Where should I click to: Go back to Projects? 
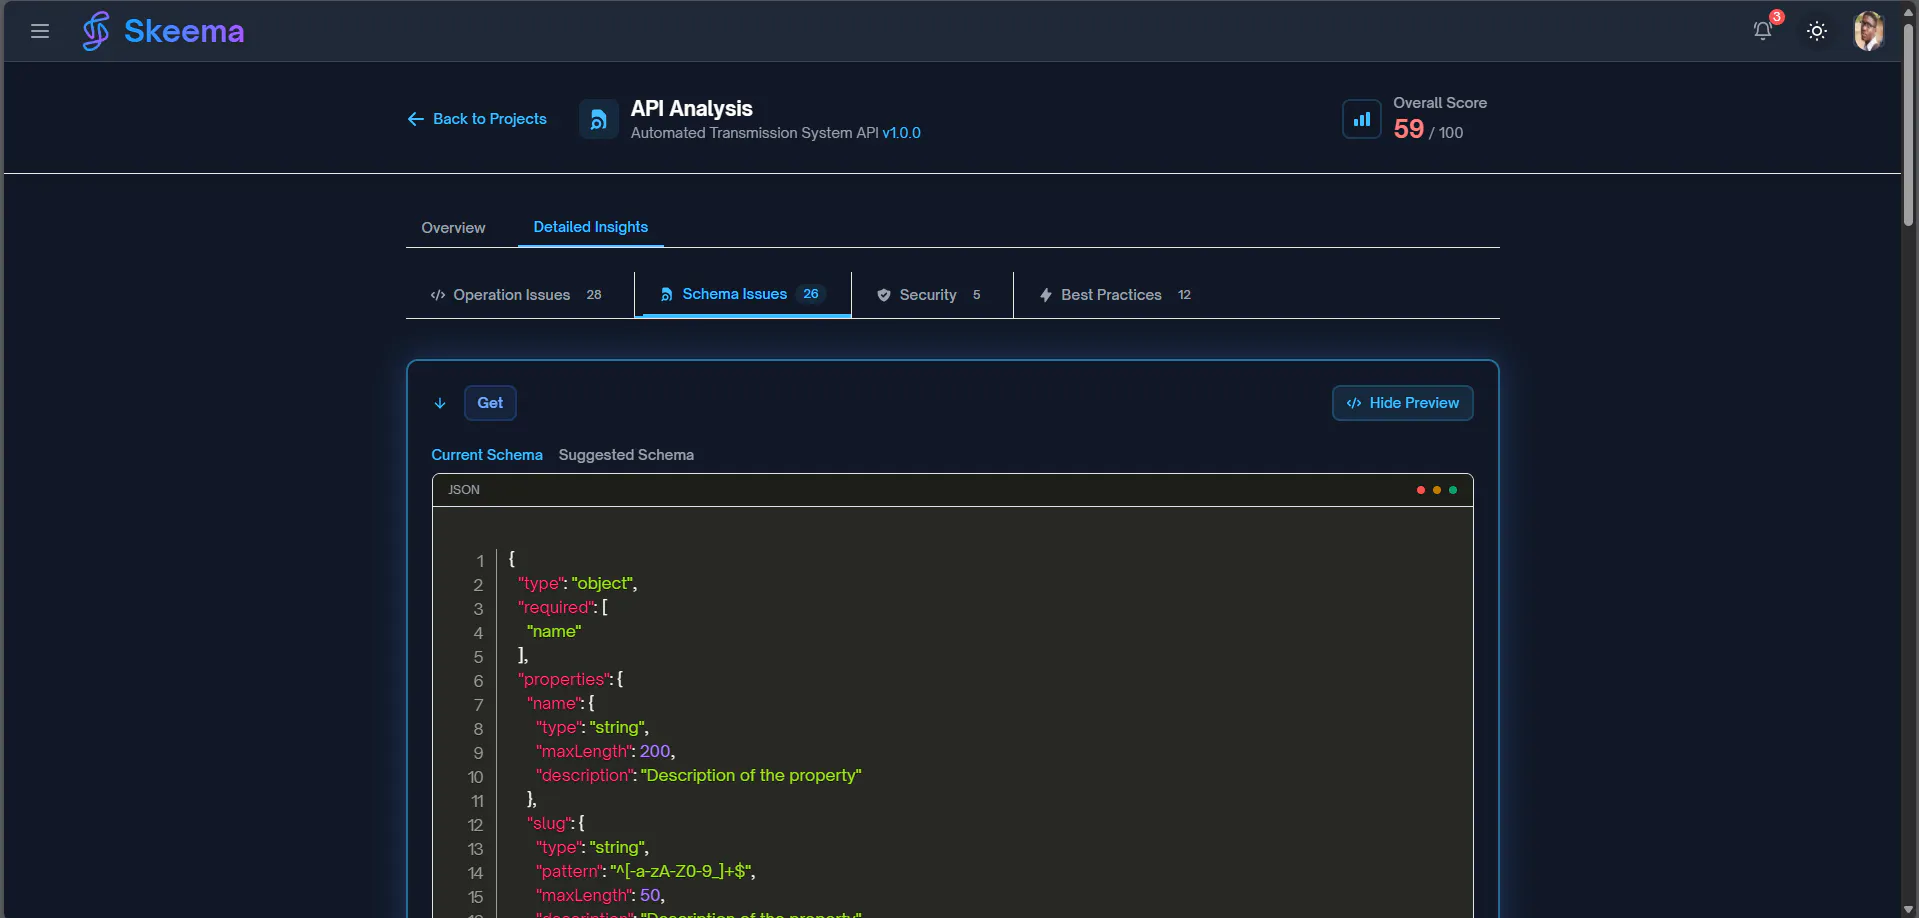[x=477, y=119]
